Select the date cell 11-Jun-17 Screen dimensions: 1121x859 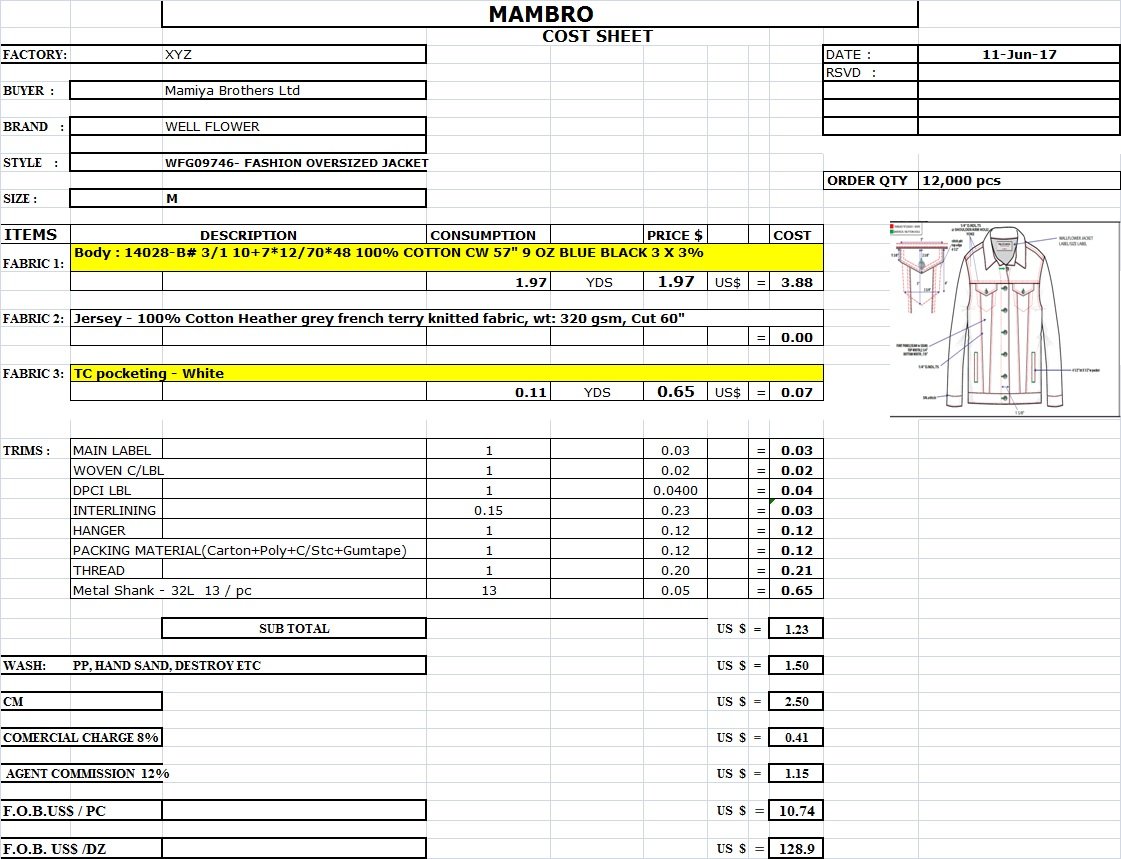1019,54
